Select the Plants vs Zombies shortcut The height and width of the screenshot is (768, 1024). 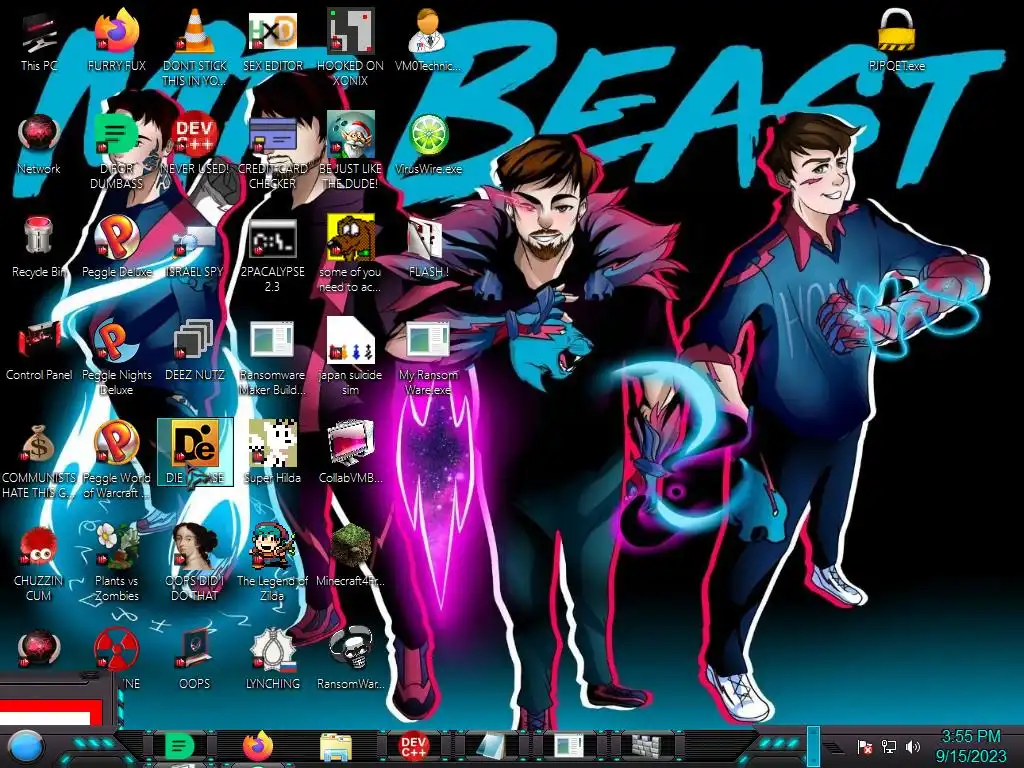[x=116, y=562]
